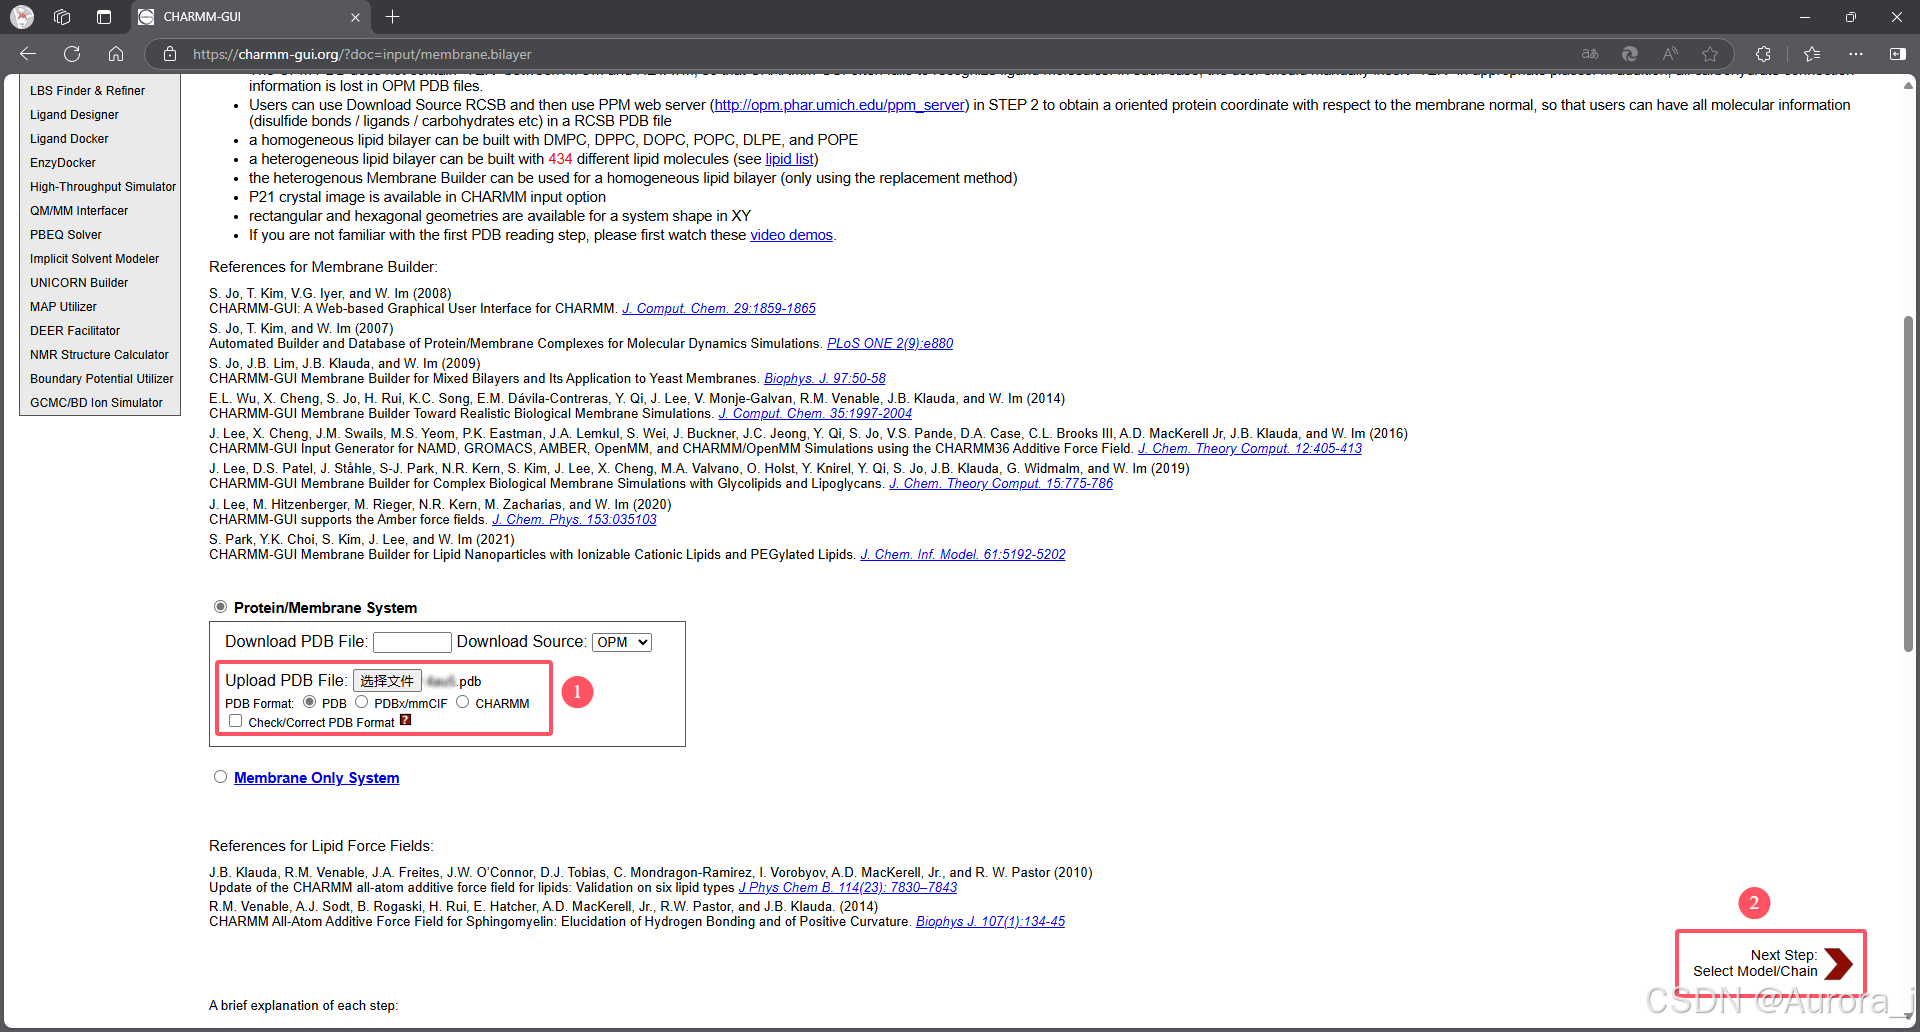
Task: Open J. Chem. Phys. 153:035103 link
Action: coord(574,520)
